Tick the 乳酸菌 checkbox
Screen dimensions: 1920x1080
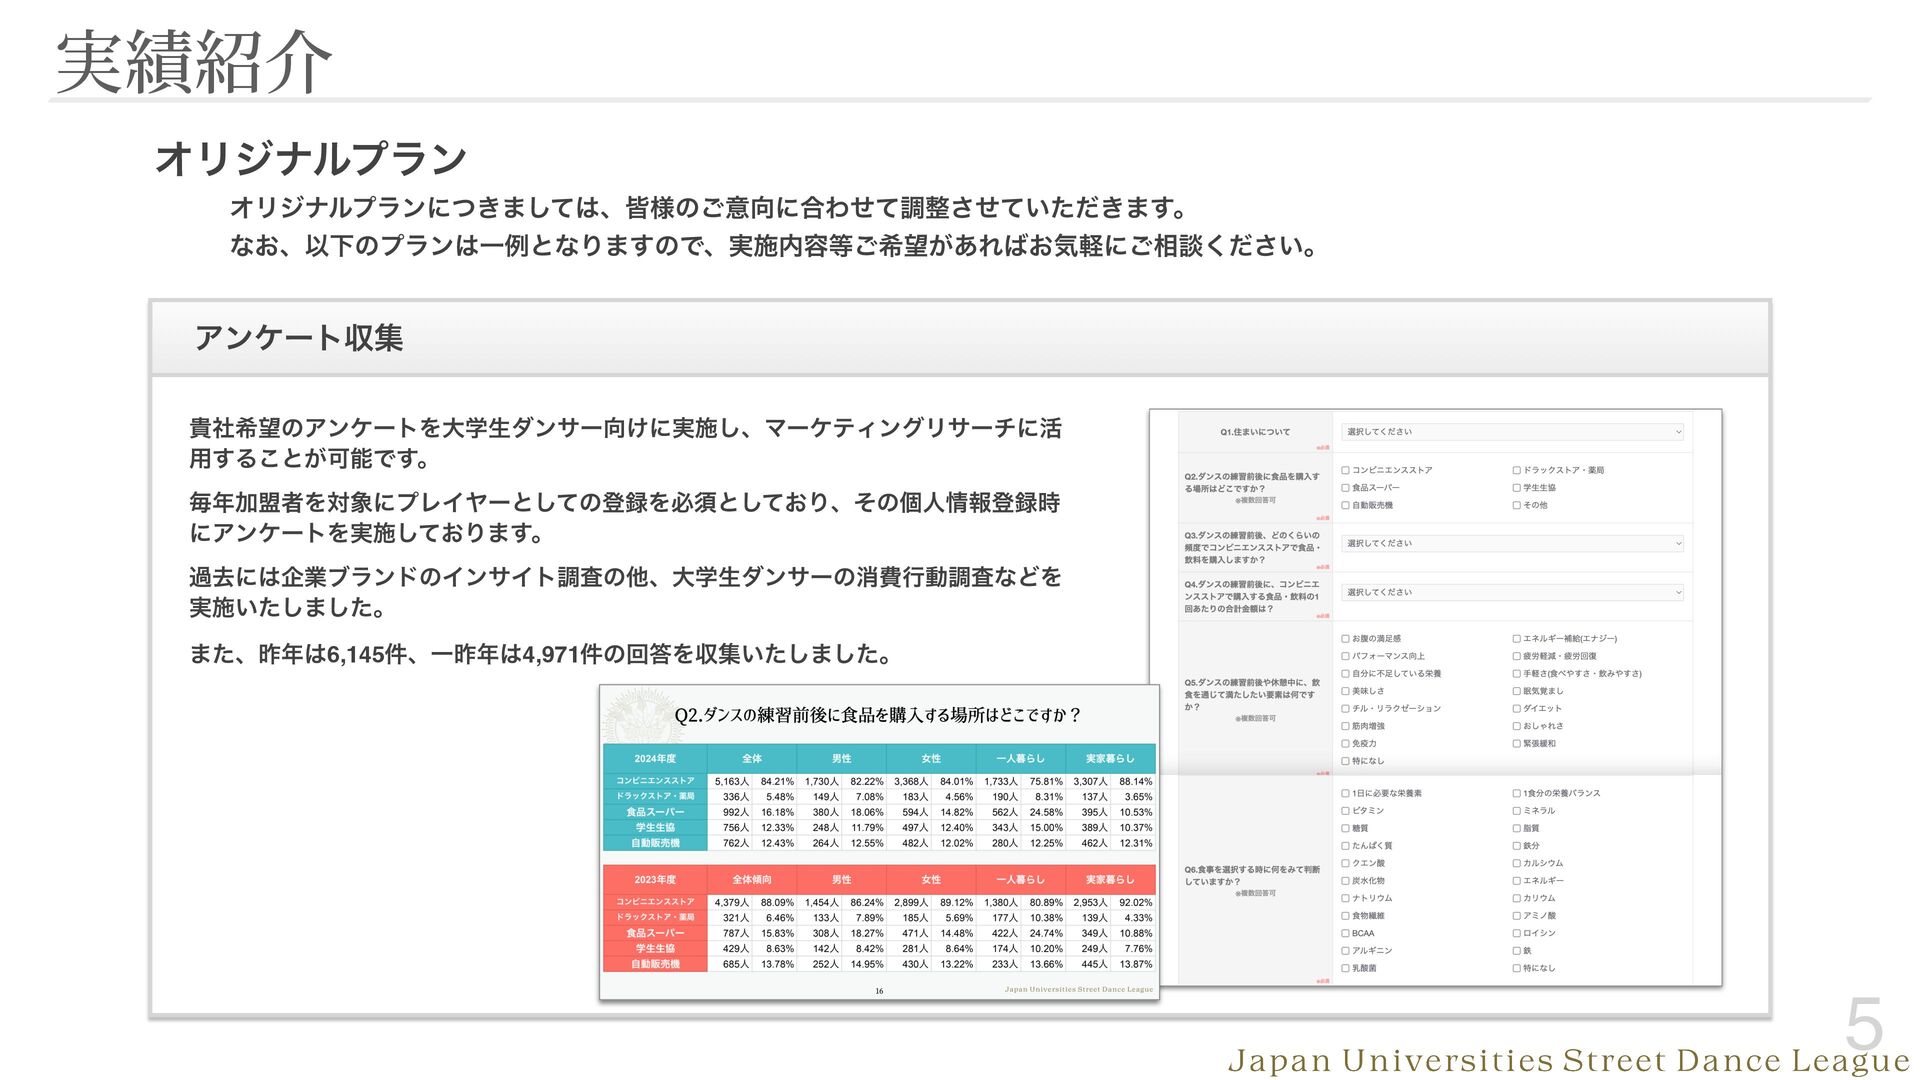1346,969
